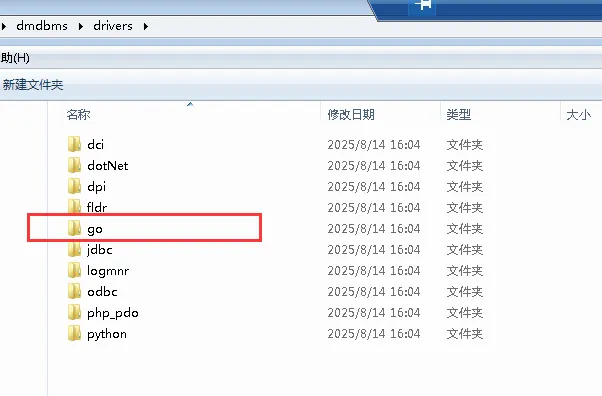Viewport: 602px width, 396px height.
Task: Click the 文件夹 type of jdbc row
Action: pyautogui.click(x=465, y=250)
